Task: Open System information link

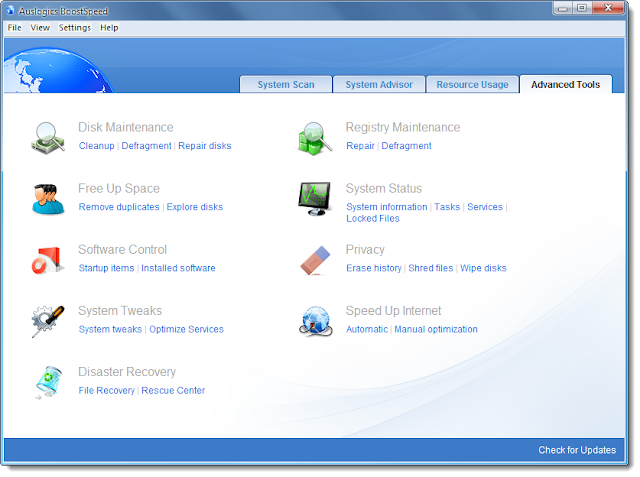Action: tap(387, 207)
